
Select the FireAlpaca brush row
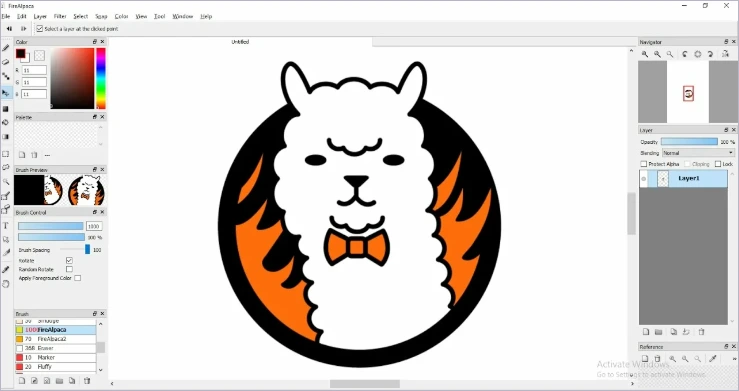[56, 330]
